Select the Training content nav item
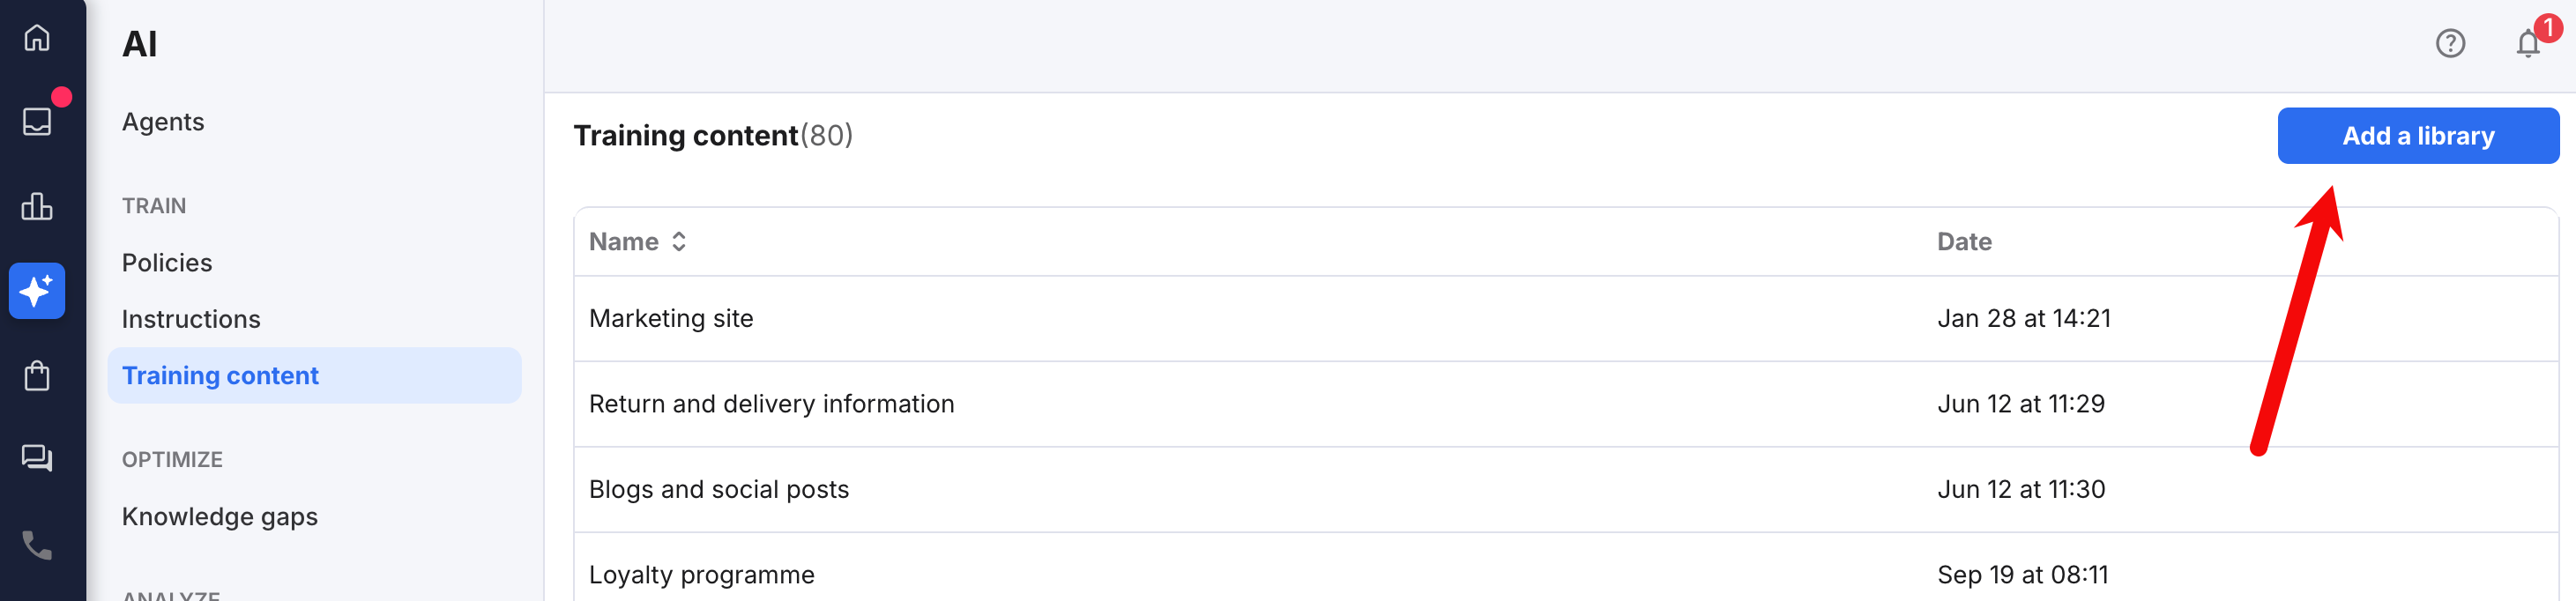Screen dimensions: 2576x601 (220, 375)
